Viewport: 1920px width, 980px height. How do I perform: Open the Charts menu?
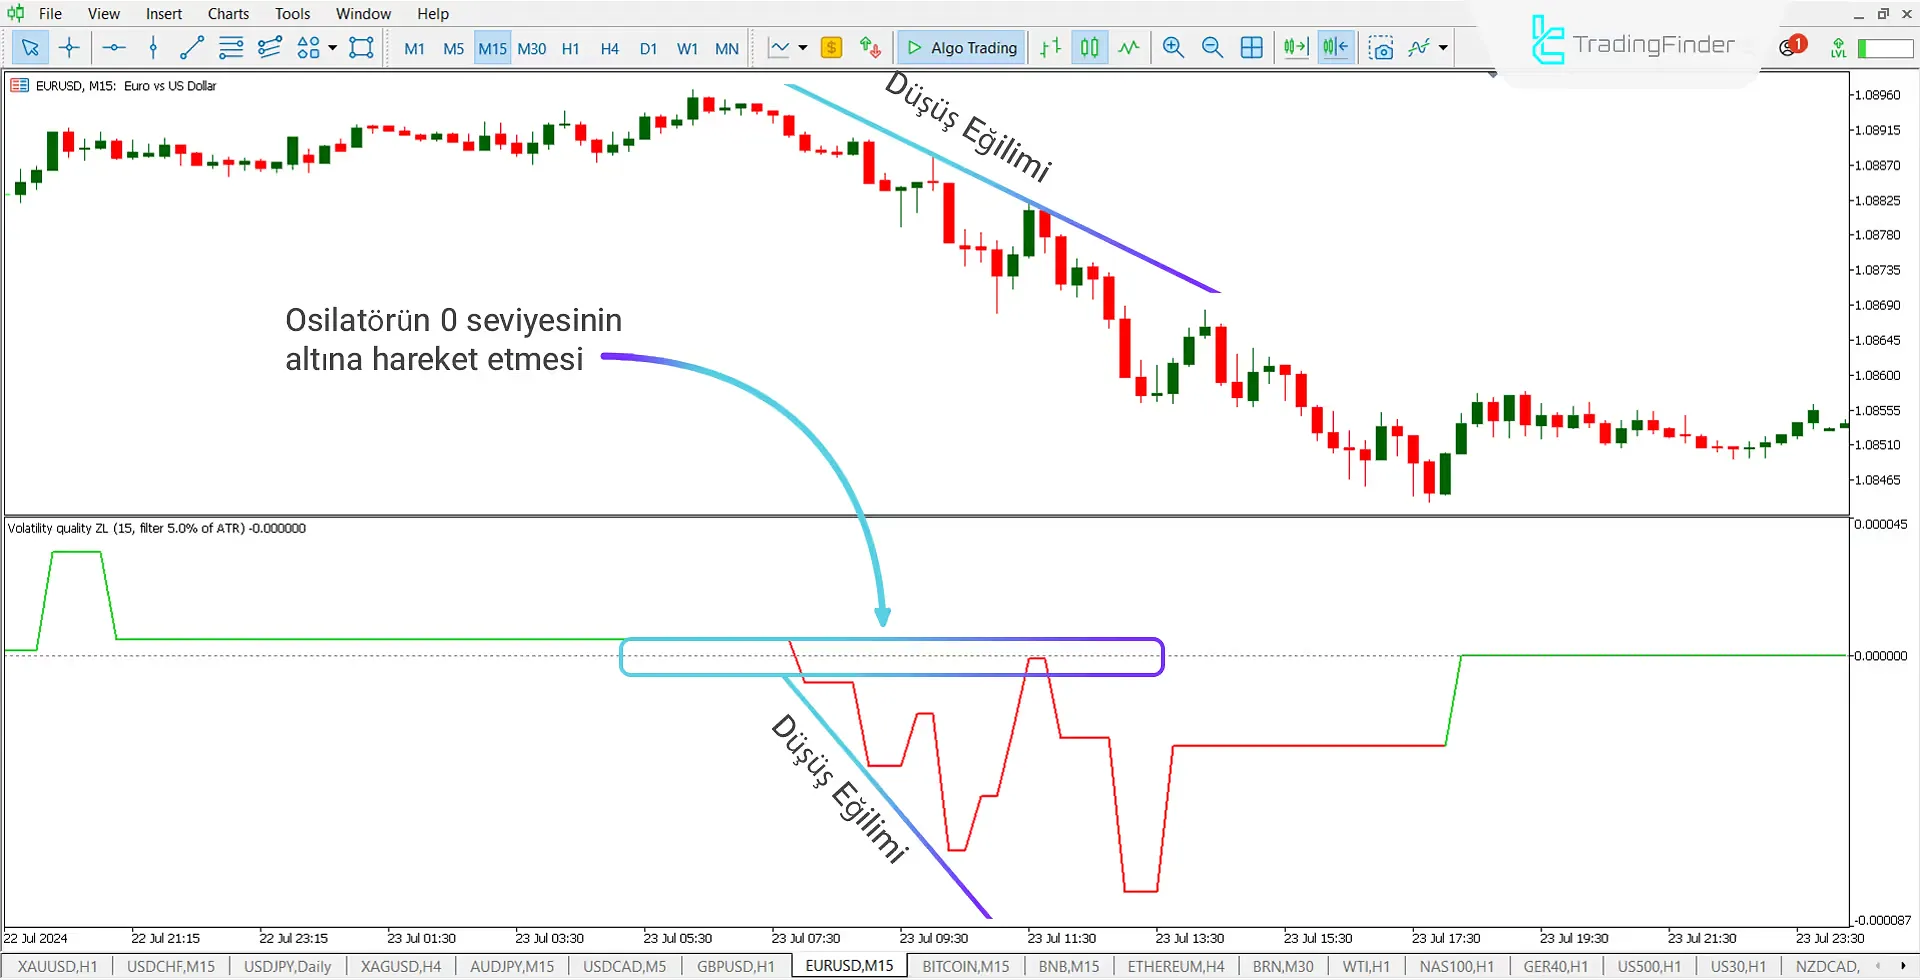pos(228,14)
